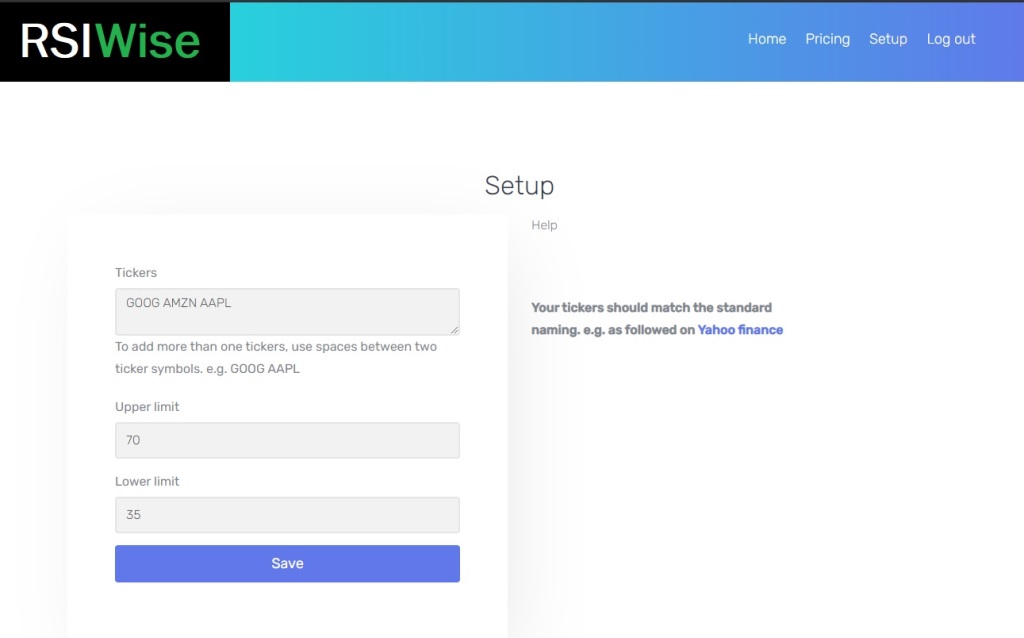
Task: Click the 'Your tickers should match' help text
Action: pyautogui.click(x=651, y=308)
